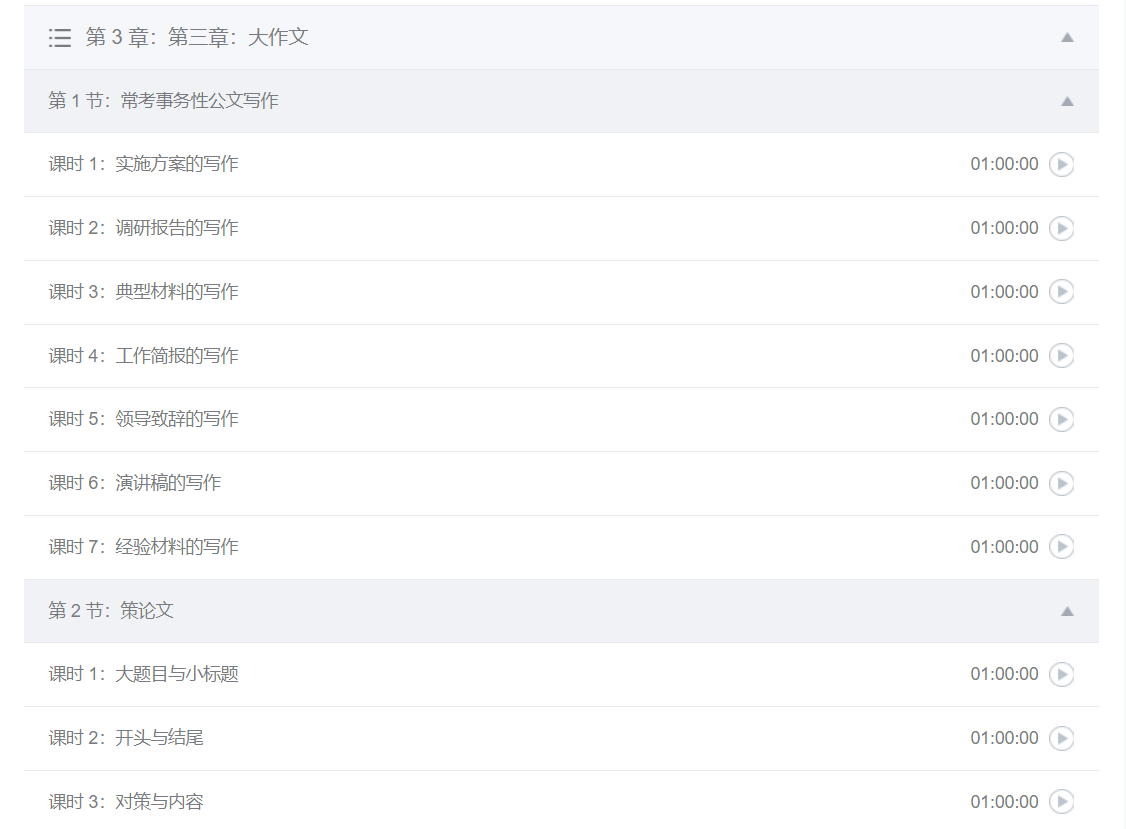Collapse chapter 第三章：大作文 using its arrow

click(1067, 37)
